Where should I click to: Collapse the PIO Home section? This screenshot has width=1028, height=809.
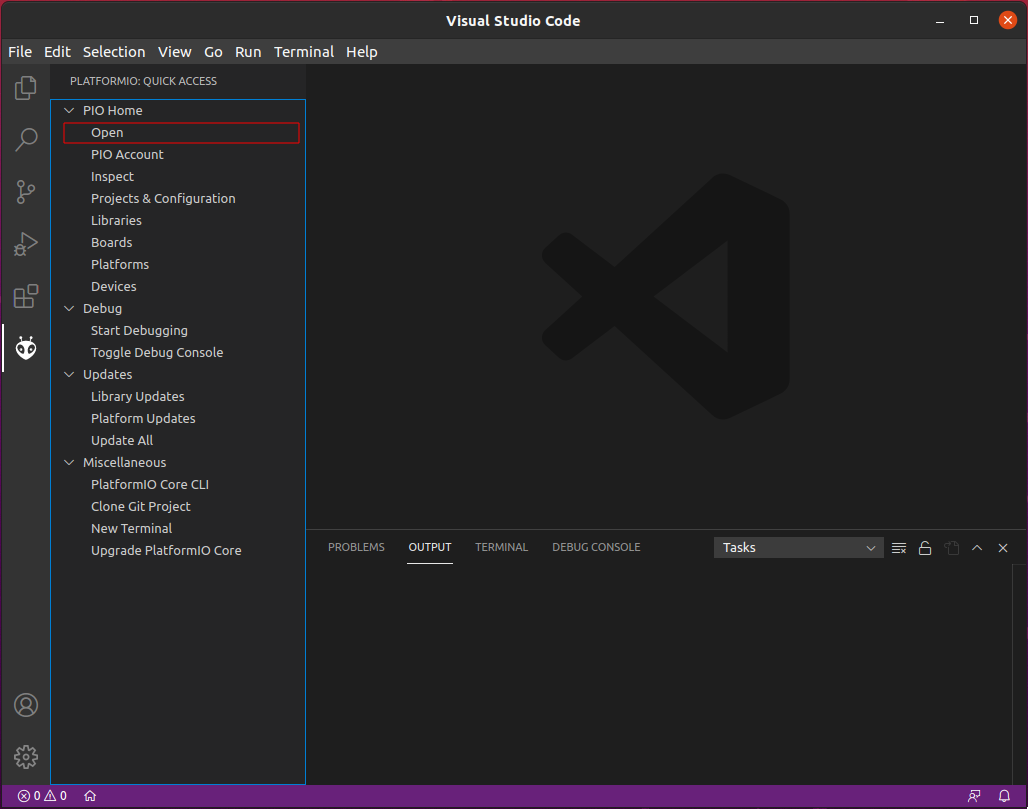(x=69, y=110)
